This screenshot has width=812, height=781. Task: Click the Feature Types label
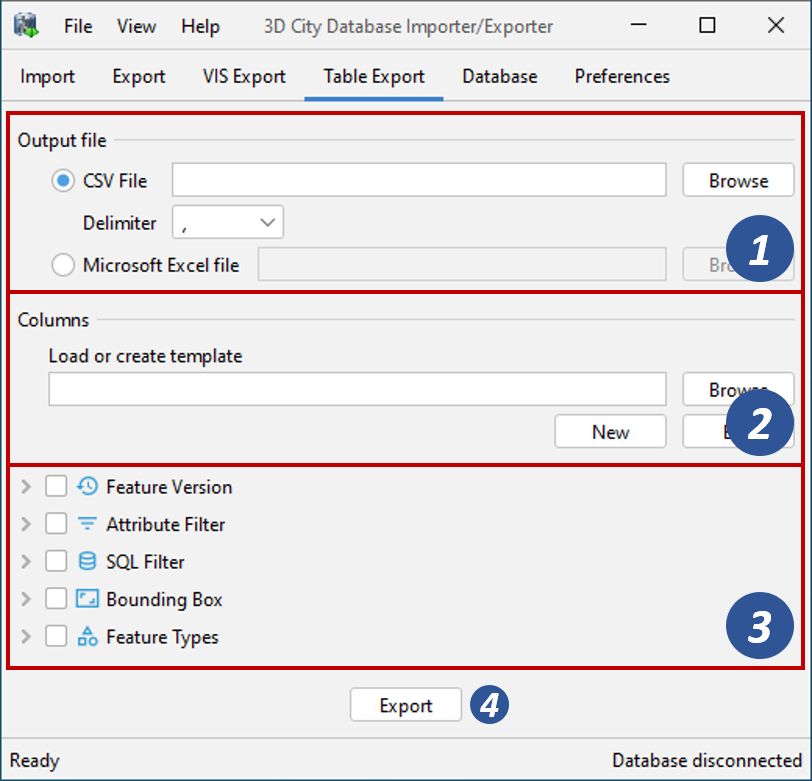point(163,637)
